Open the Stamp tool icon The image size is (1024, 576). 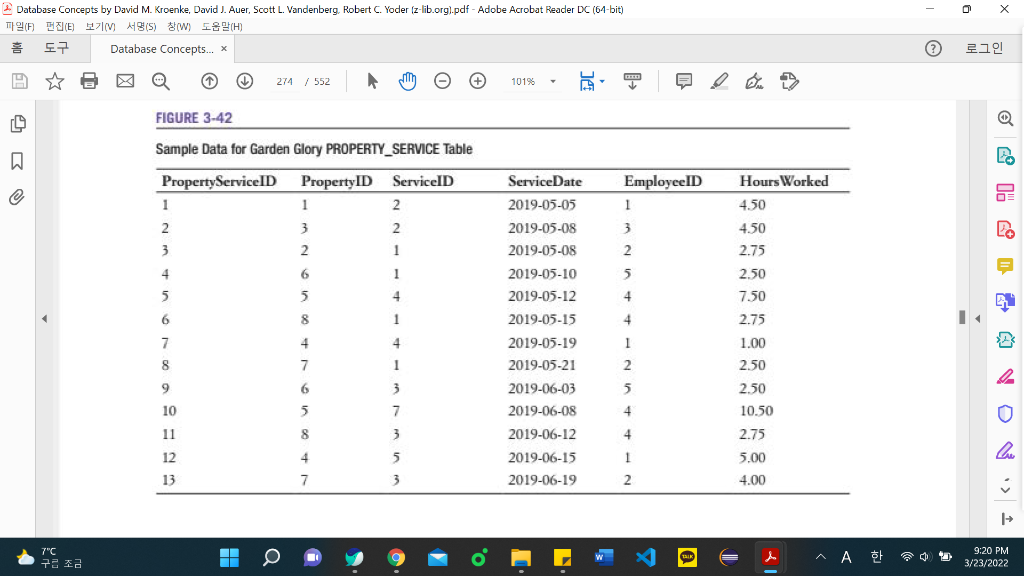coord(790,81)
